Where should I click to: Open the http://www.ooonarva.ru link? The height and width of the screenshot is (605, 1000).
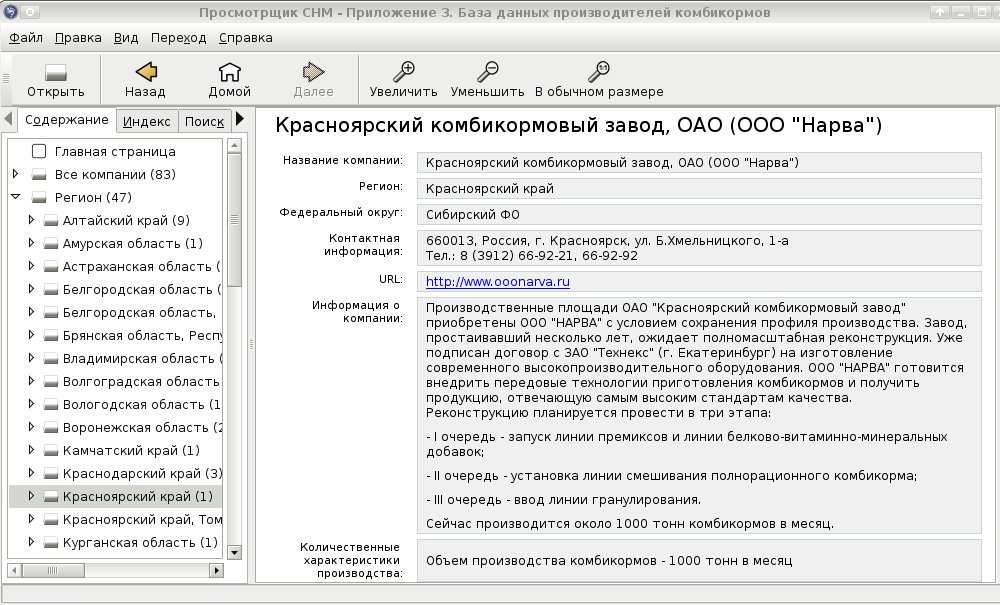[497, 282]
